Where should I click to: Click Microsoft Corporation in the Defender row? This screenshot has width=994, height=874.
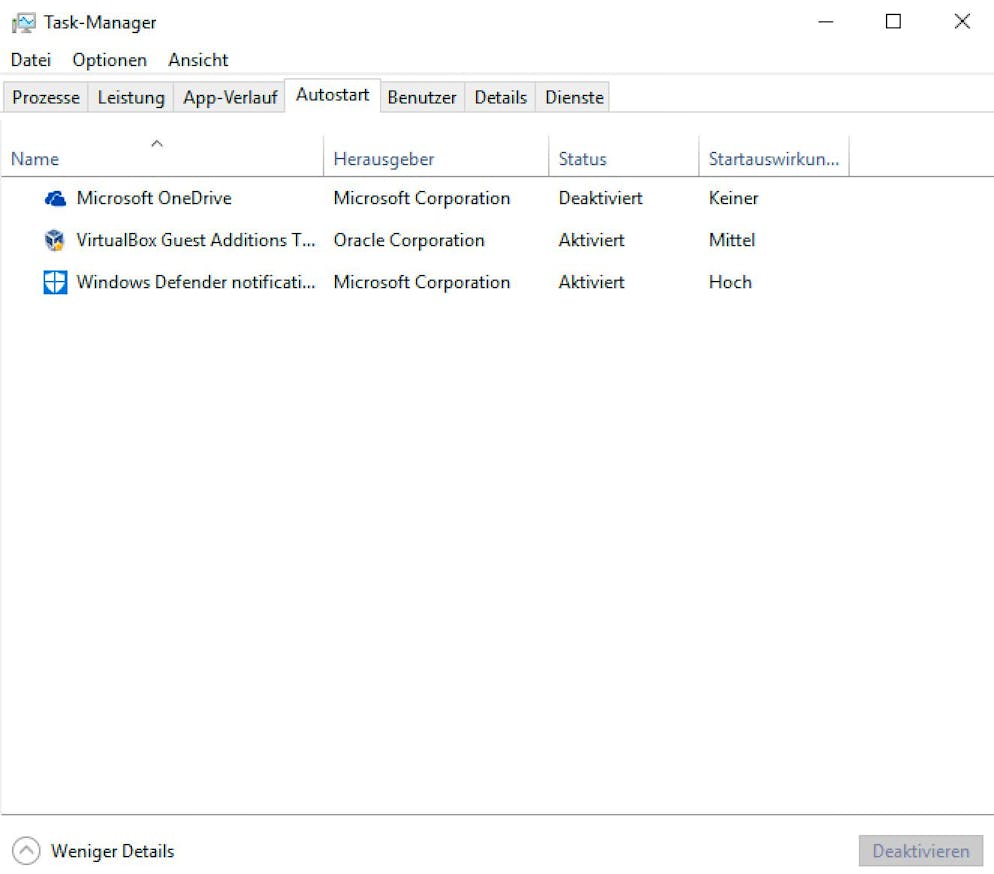pos(422,282)
